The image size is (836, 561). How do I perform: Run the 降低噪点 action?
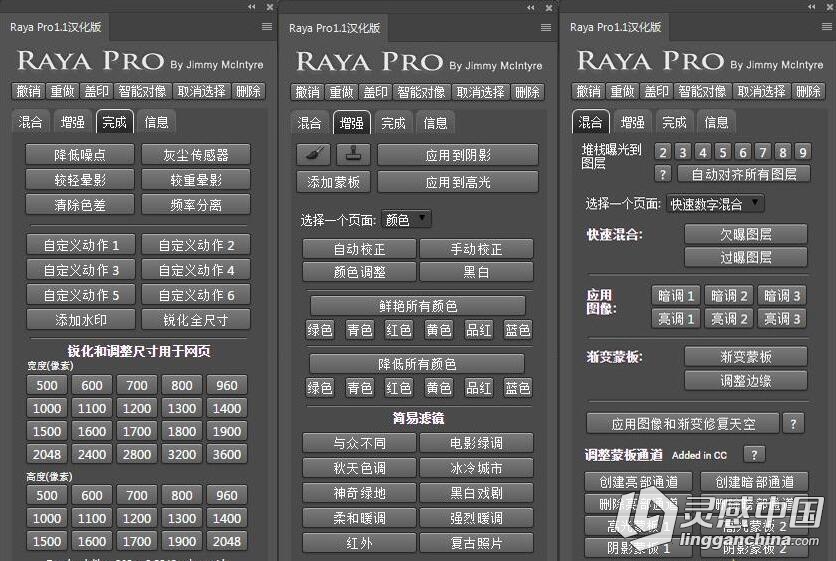(x=80, y=155)
